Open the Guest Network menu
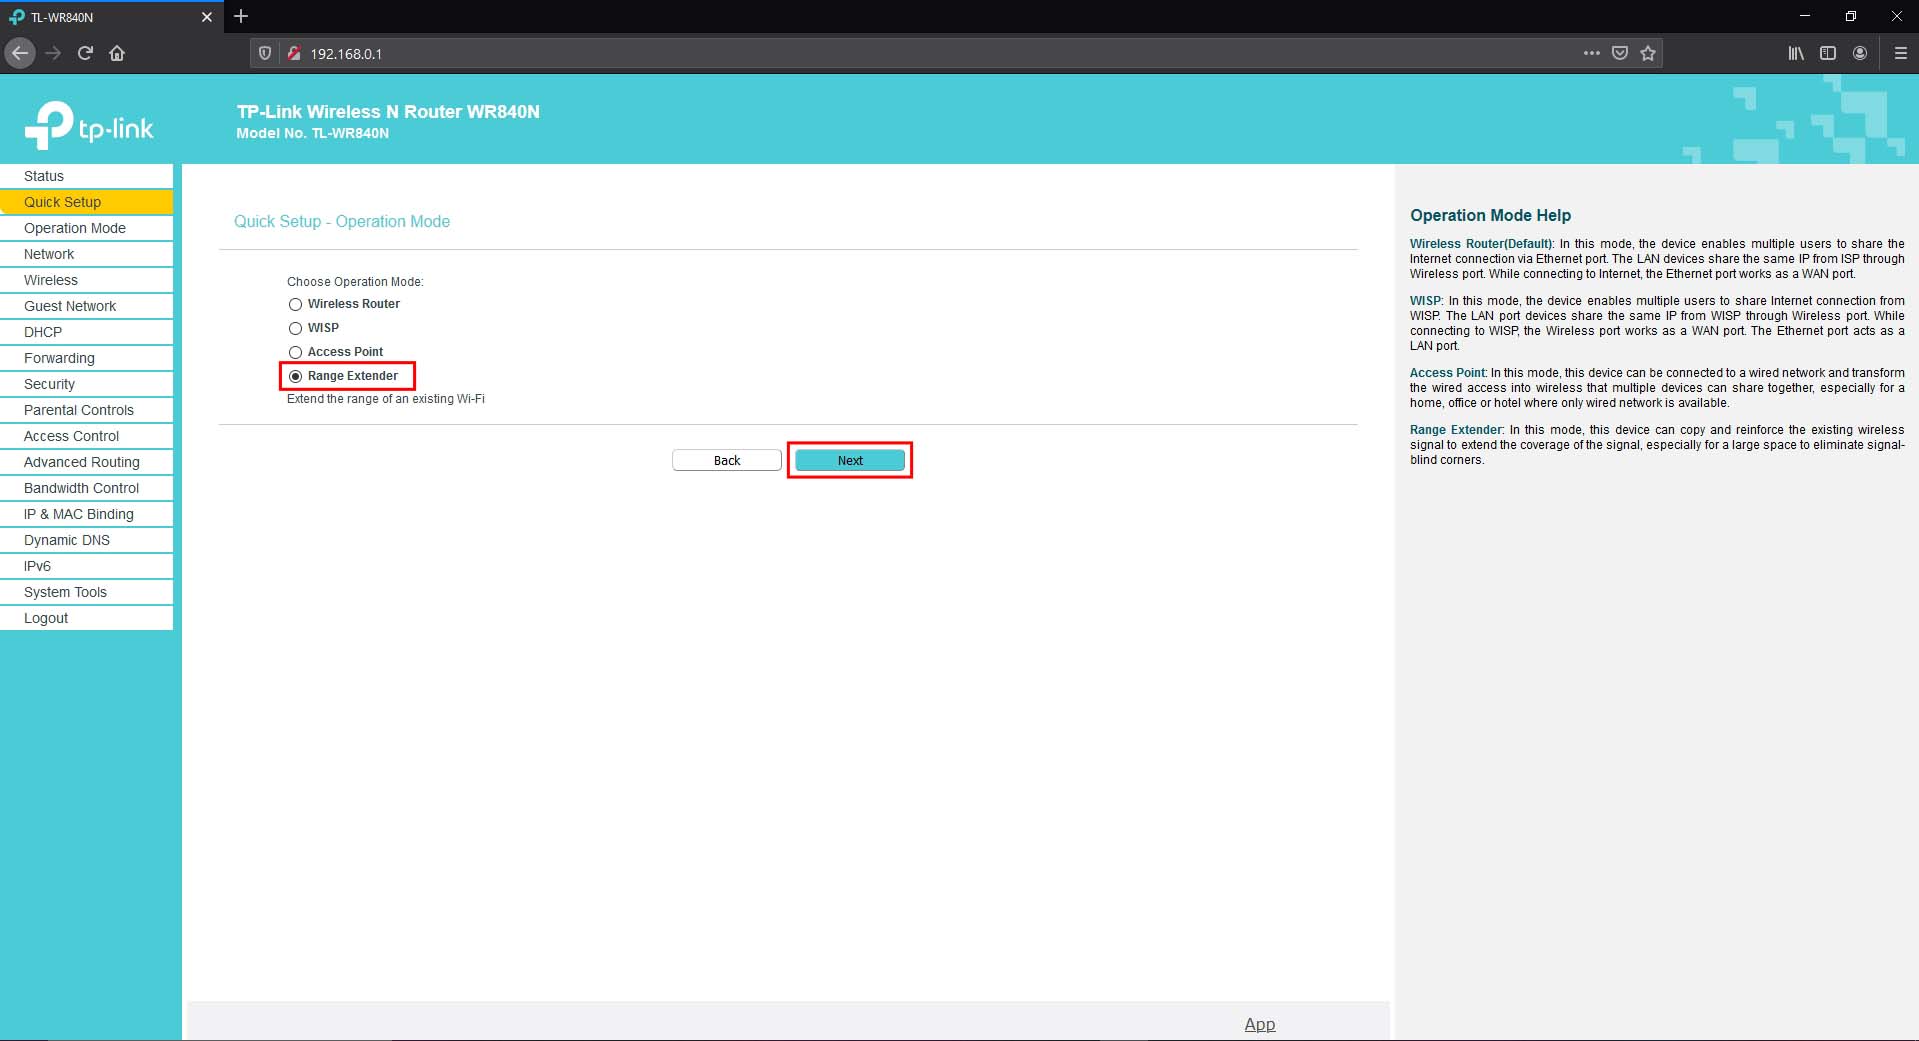This screenshot has height=1041, width=1919. click(86, 306)
